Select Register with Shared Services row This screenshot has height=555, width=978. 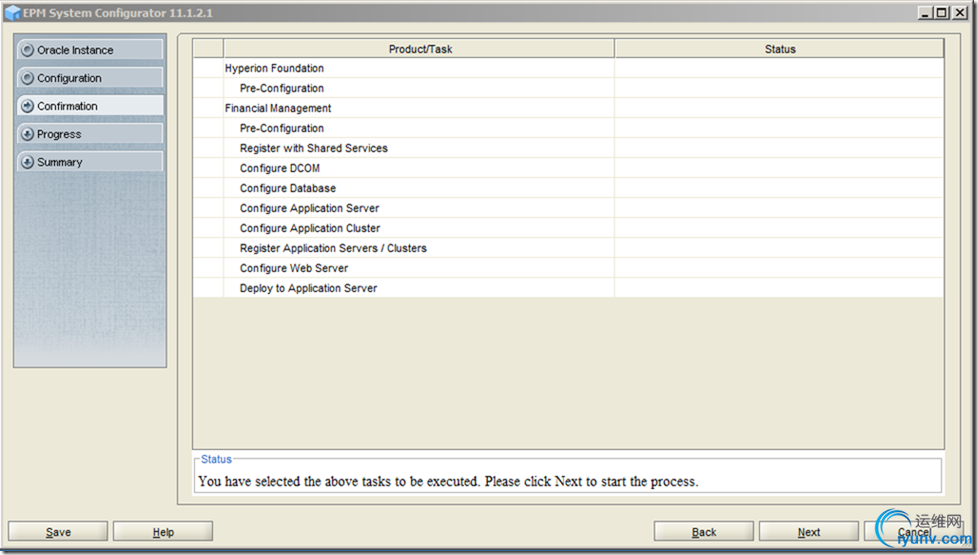coord(568,148)
